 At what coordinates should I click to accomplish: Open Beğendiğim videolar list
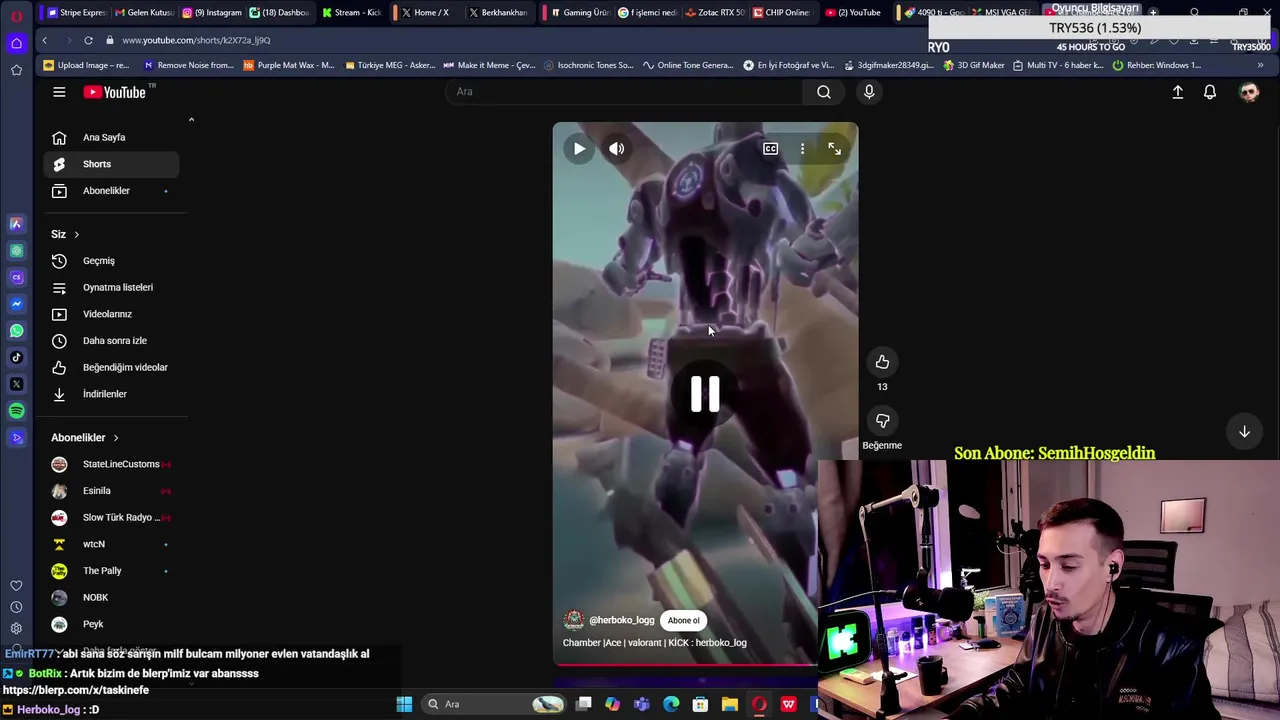[x=111, y=367]
